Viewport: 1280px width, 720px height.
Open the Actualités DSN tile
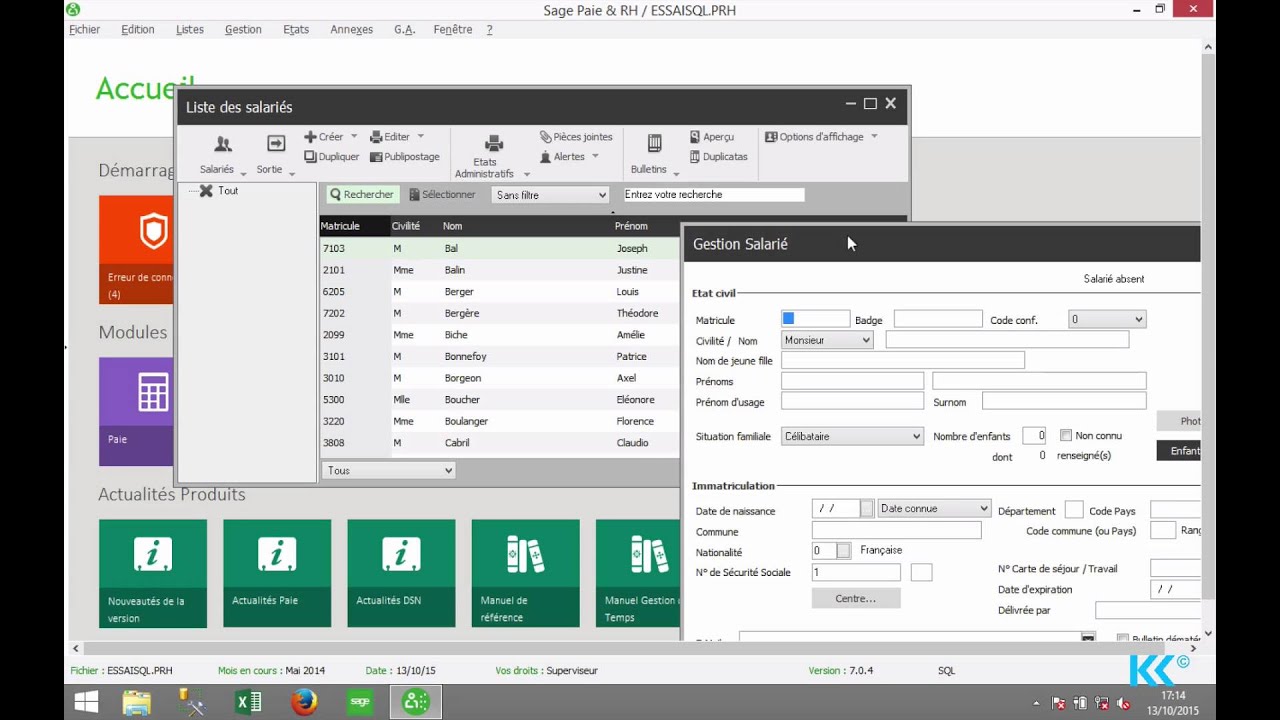click(401, 573)
